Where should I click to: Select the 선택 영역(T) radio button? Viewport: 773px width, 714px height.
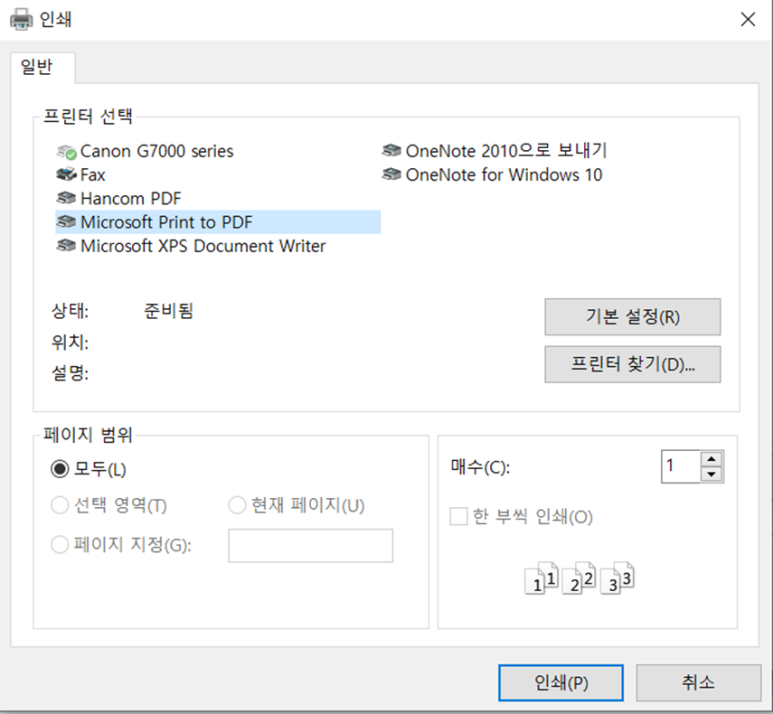pyautogui.click(x=60, y=505)
